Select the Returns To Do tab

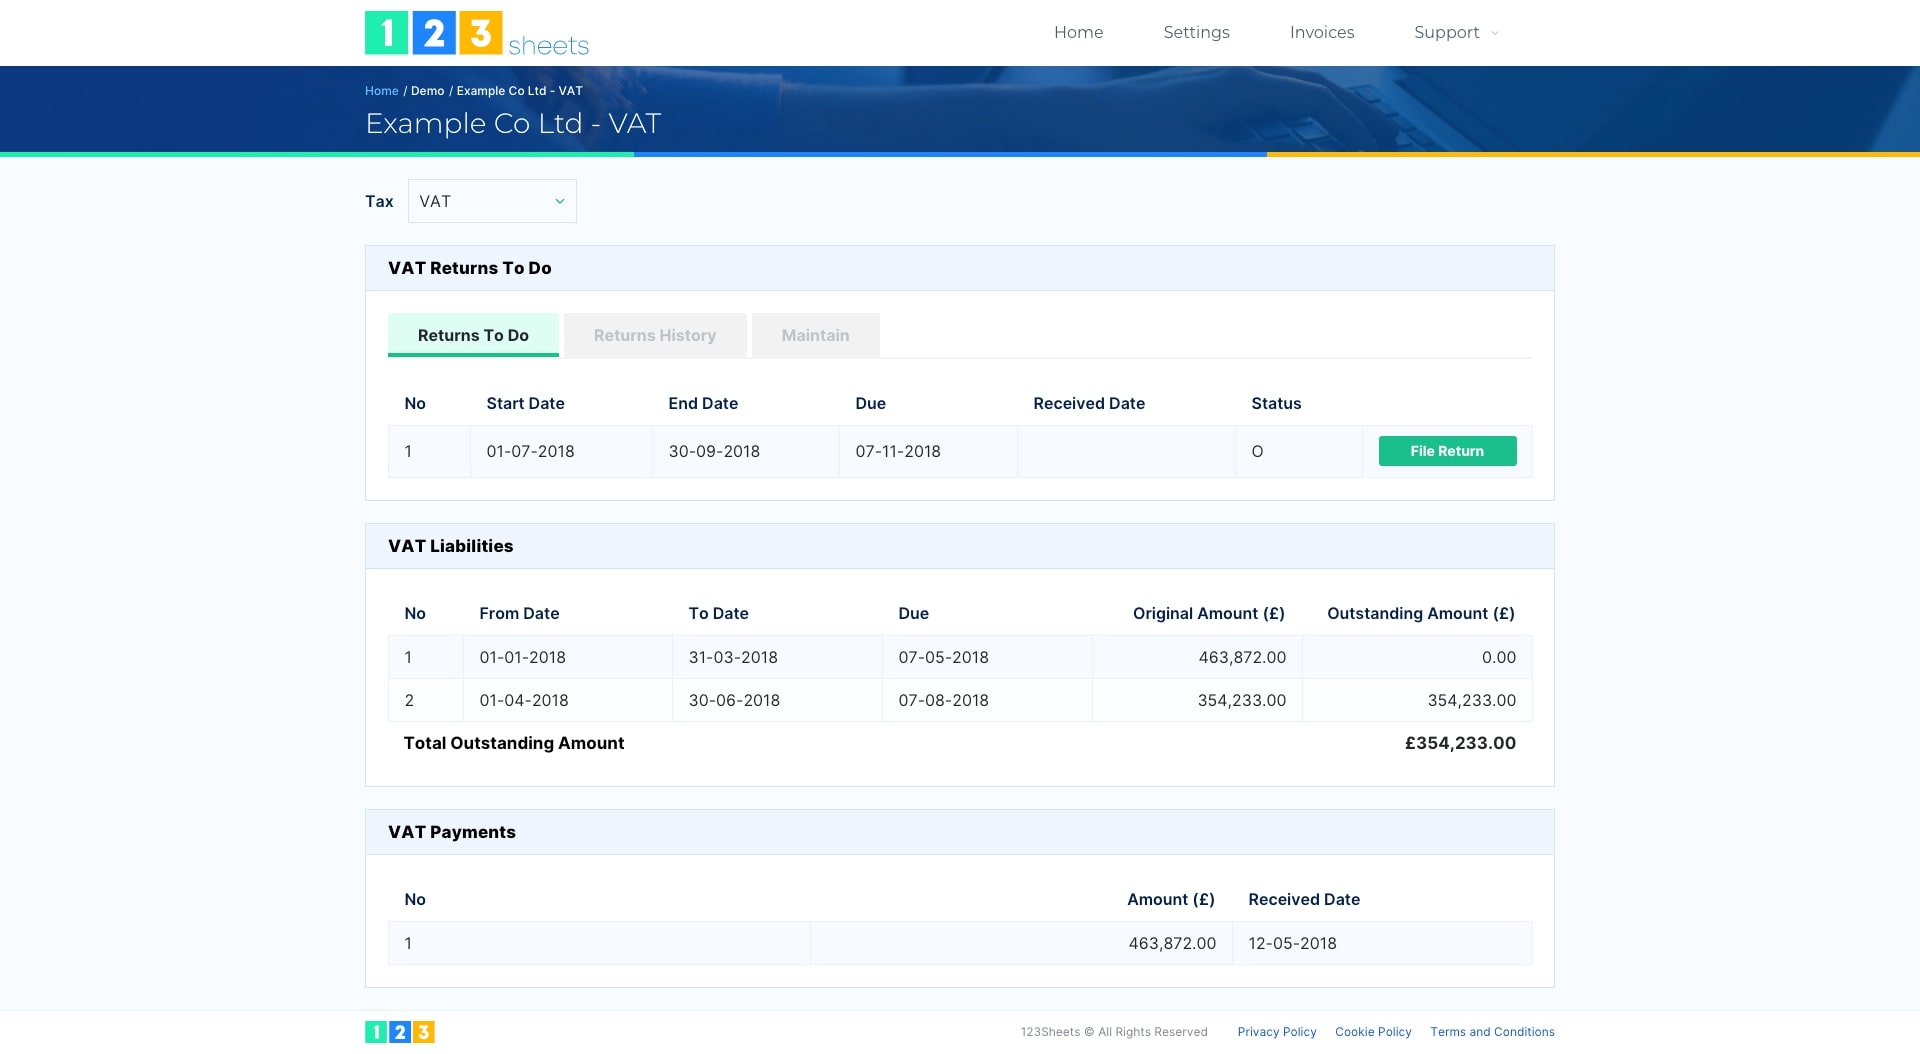click(473, 335)
